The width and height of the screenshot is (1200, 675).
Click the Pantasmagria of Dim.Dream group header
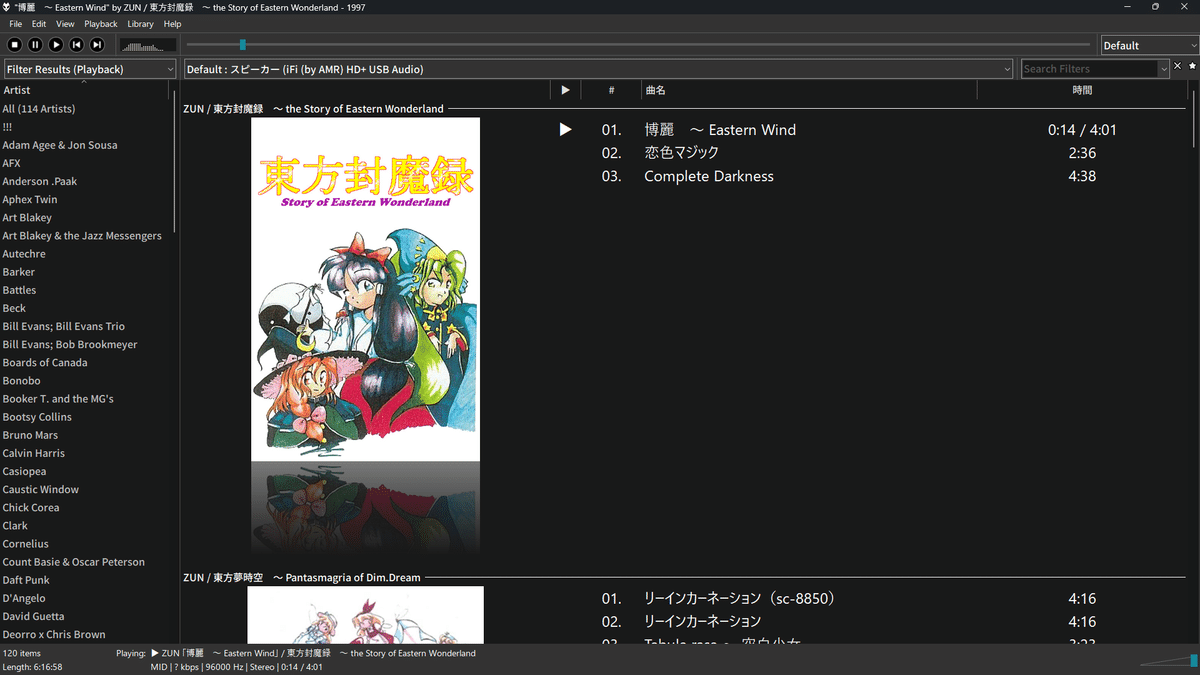coord(302,578)
